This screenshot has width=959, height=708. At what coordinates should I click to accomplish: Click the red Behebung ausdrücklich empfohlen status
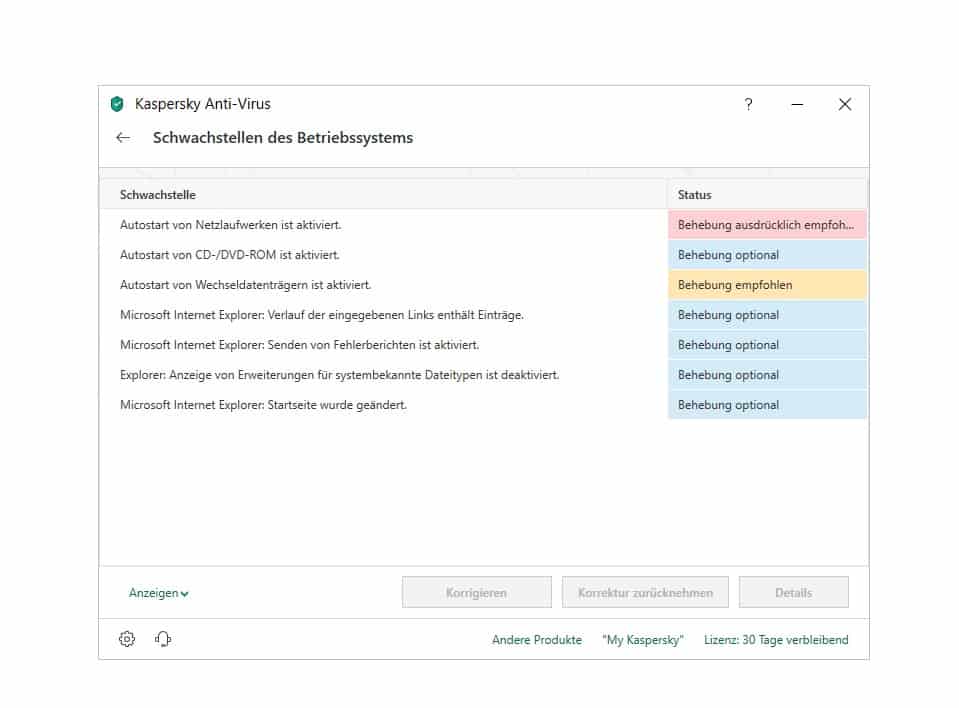click(767, 225)
